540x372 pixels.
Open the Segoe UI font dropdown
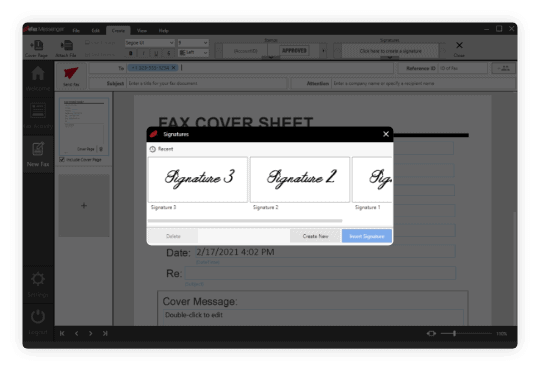click(x=149, y=43)
